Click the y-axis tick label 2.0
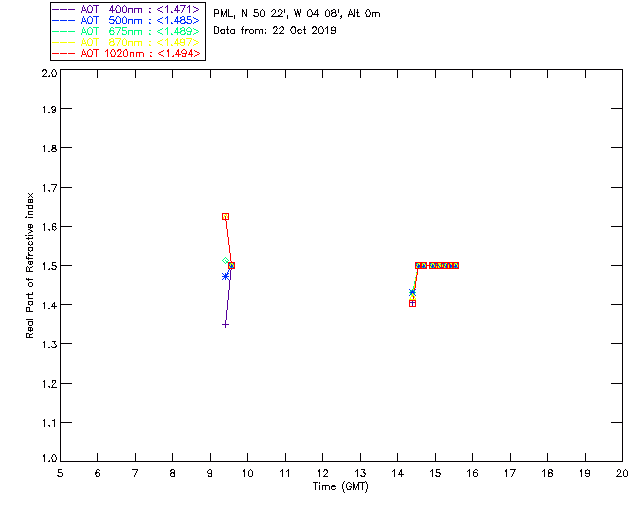 49,73
